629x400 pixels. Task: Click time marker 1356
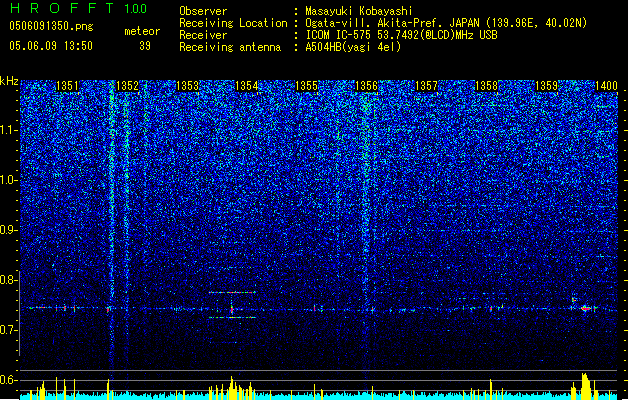(x=366, y=86)
